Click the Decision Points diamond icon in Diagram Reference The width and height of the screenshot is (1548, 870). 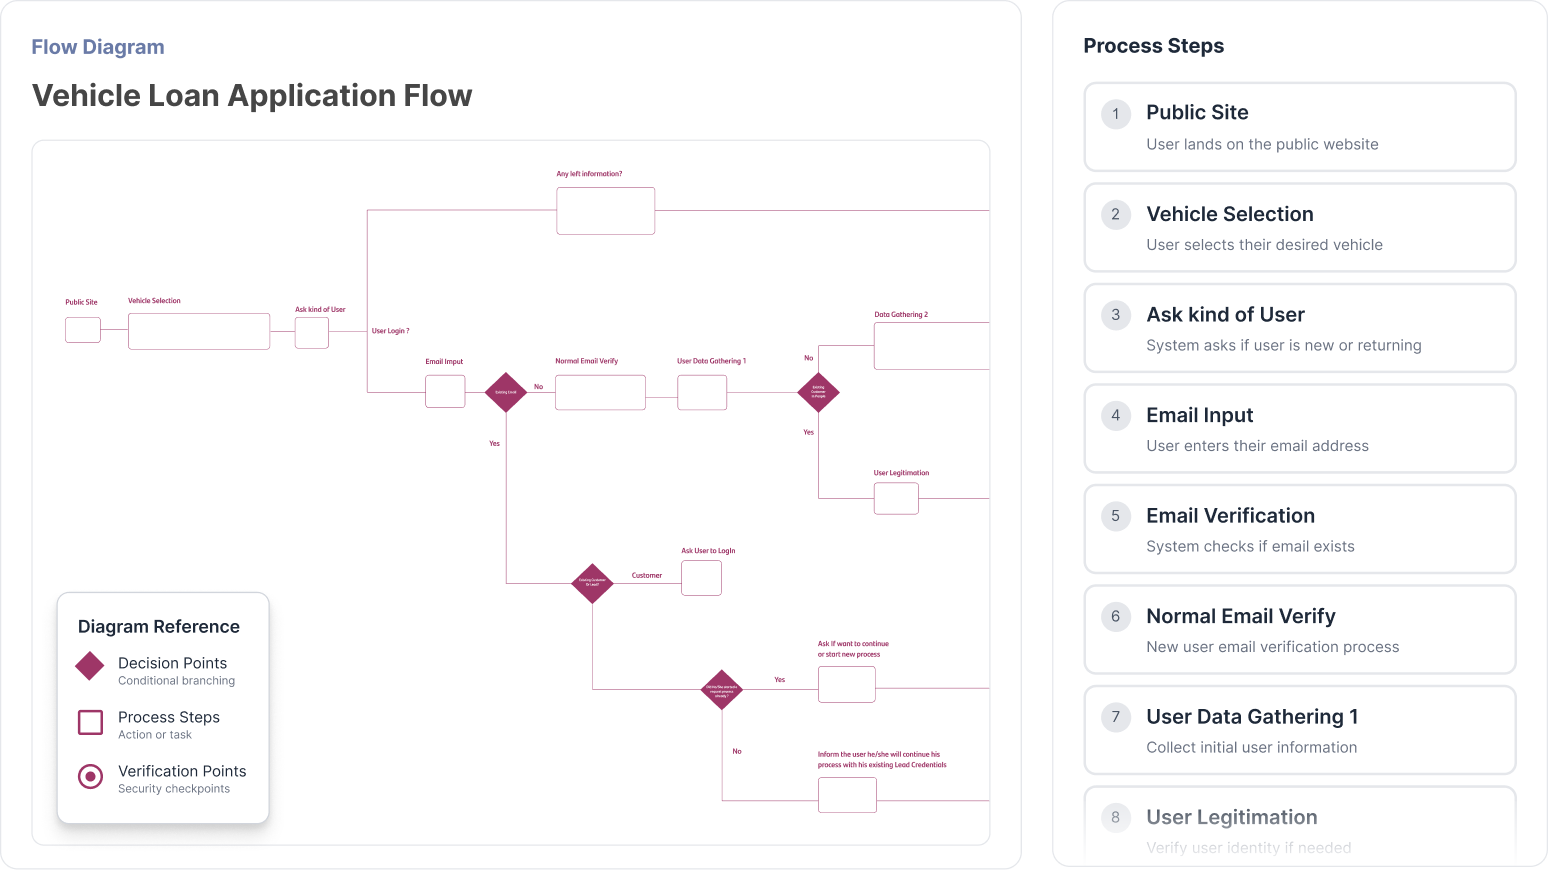[90, 665]
